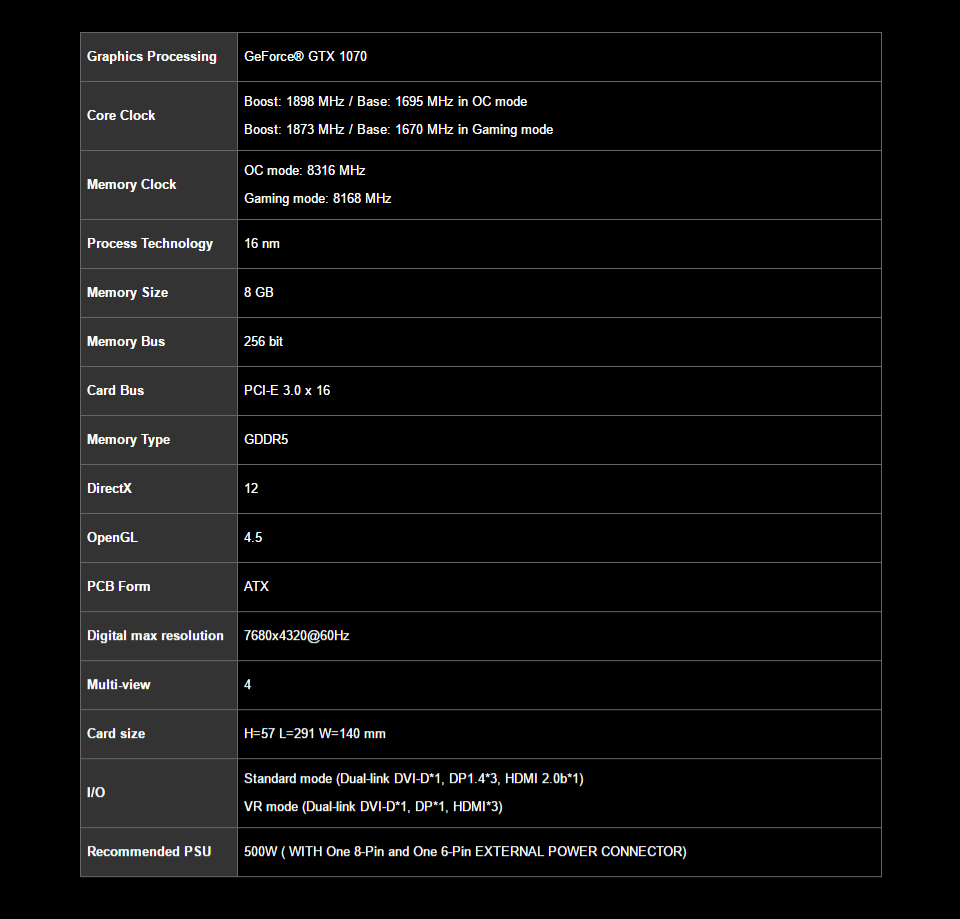
Task: Click the GDDR5 memory type value
Action: [x=266, y=440]
